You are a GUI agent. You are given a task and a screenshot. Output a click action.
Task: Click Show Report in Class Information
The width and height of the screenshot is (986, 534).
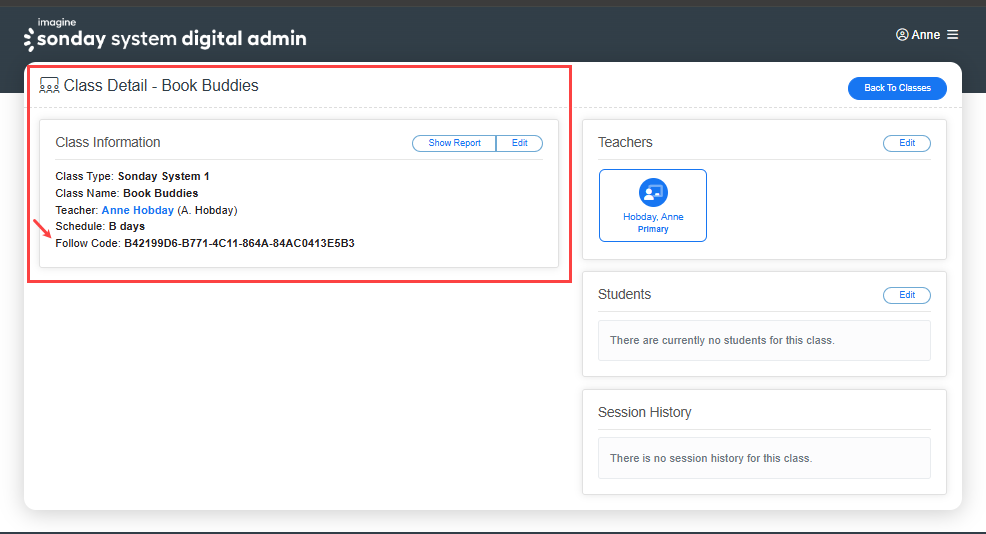(454, 143)
